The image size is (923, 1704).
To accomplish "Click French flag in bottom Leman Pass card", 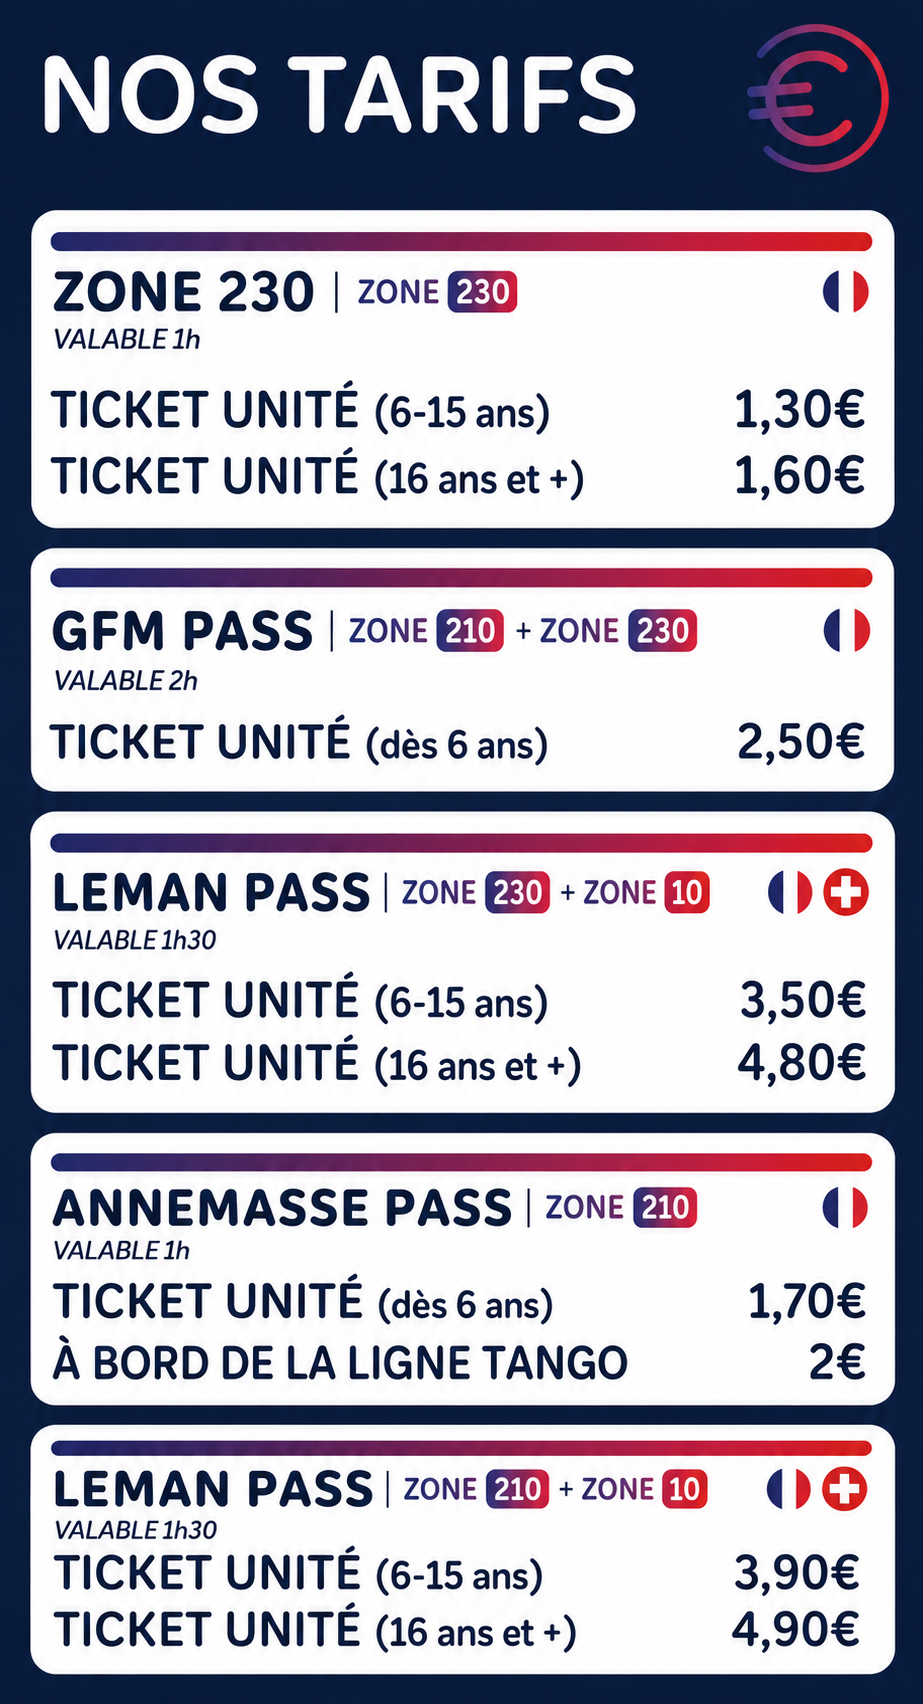I will click(789, 1489).
